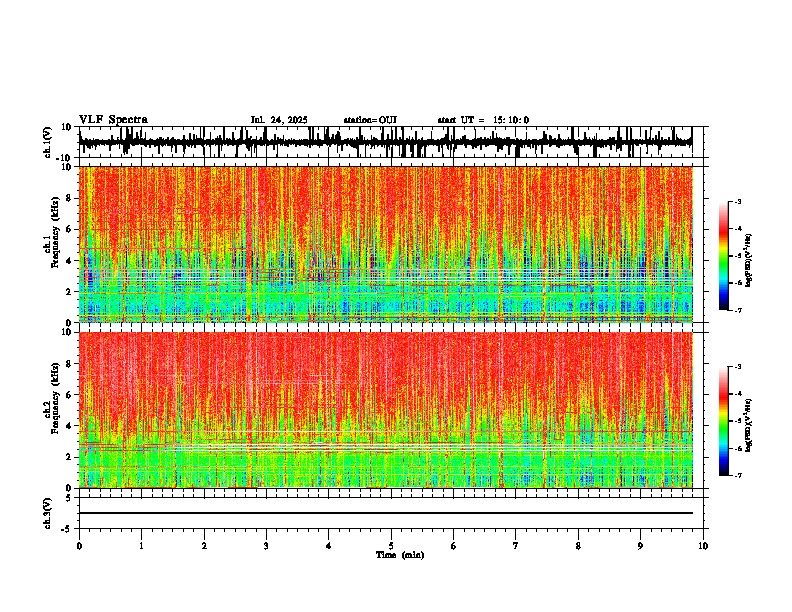Image resolution: width=792 pixels, height=612 pixels.
Task: Click the "VLF Spectra" plot title
Action: tap(113, 120)
